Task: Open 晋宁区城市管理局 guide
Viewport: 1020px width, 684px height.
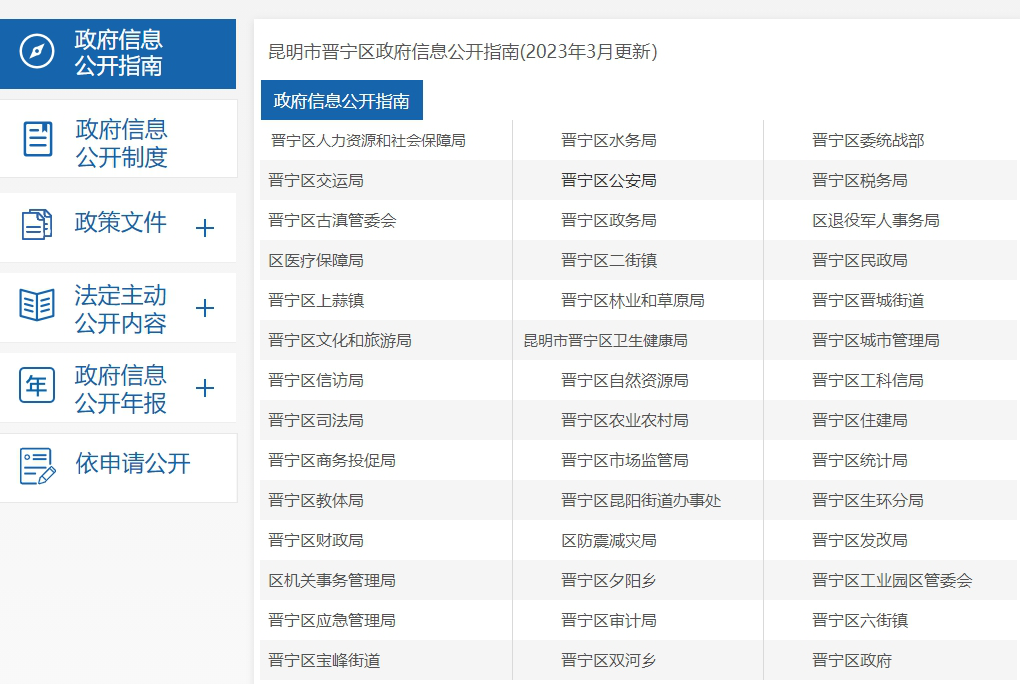Action: 876,340
